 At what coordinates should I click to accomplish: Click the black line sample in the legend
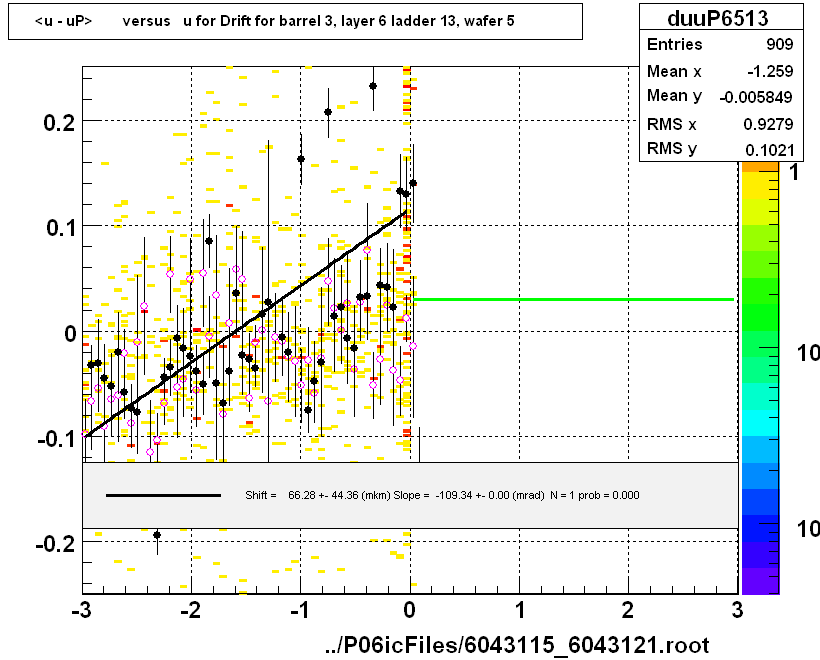(x=163, y=495)
